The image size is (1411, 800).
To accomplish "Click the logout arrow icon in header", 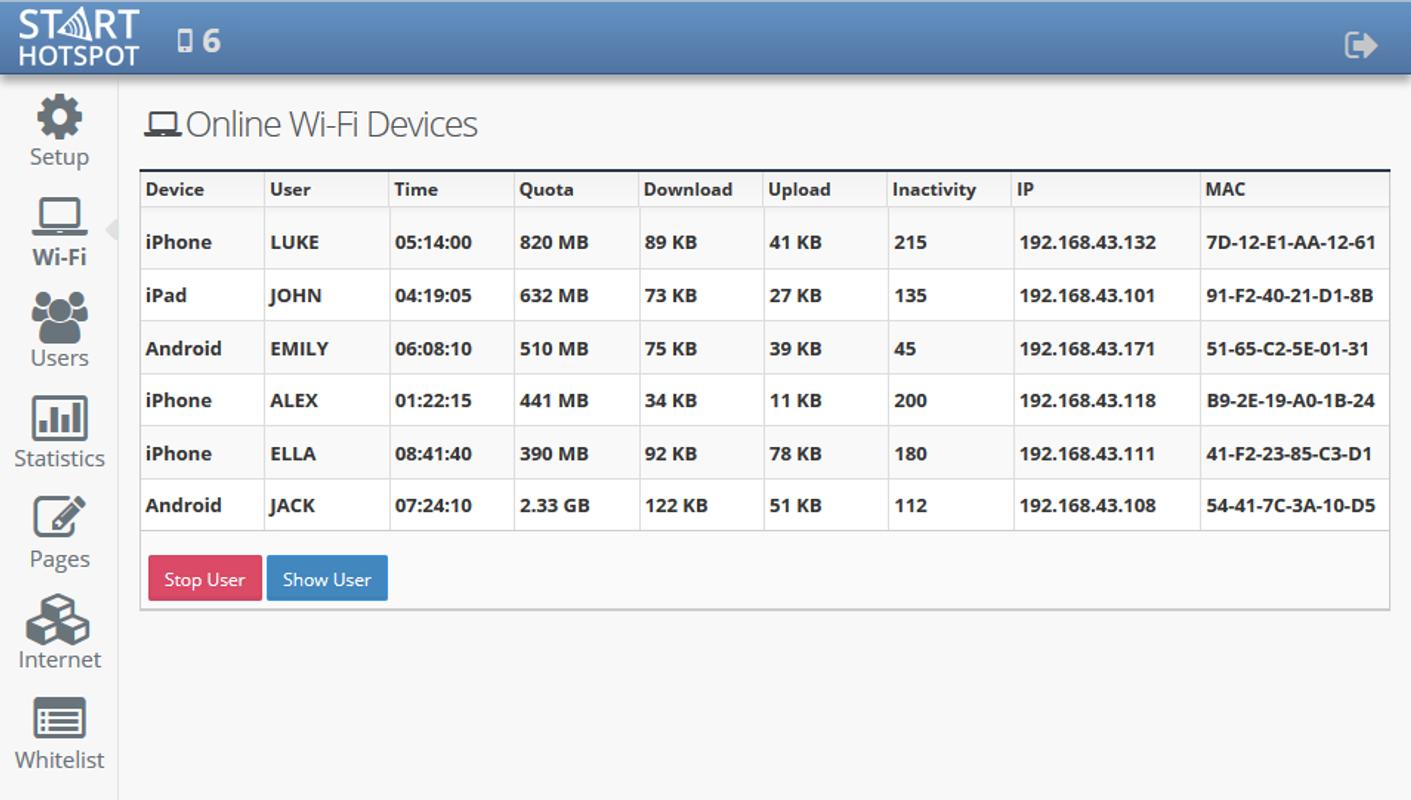I will coord(1361,44).
